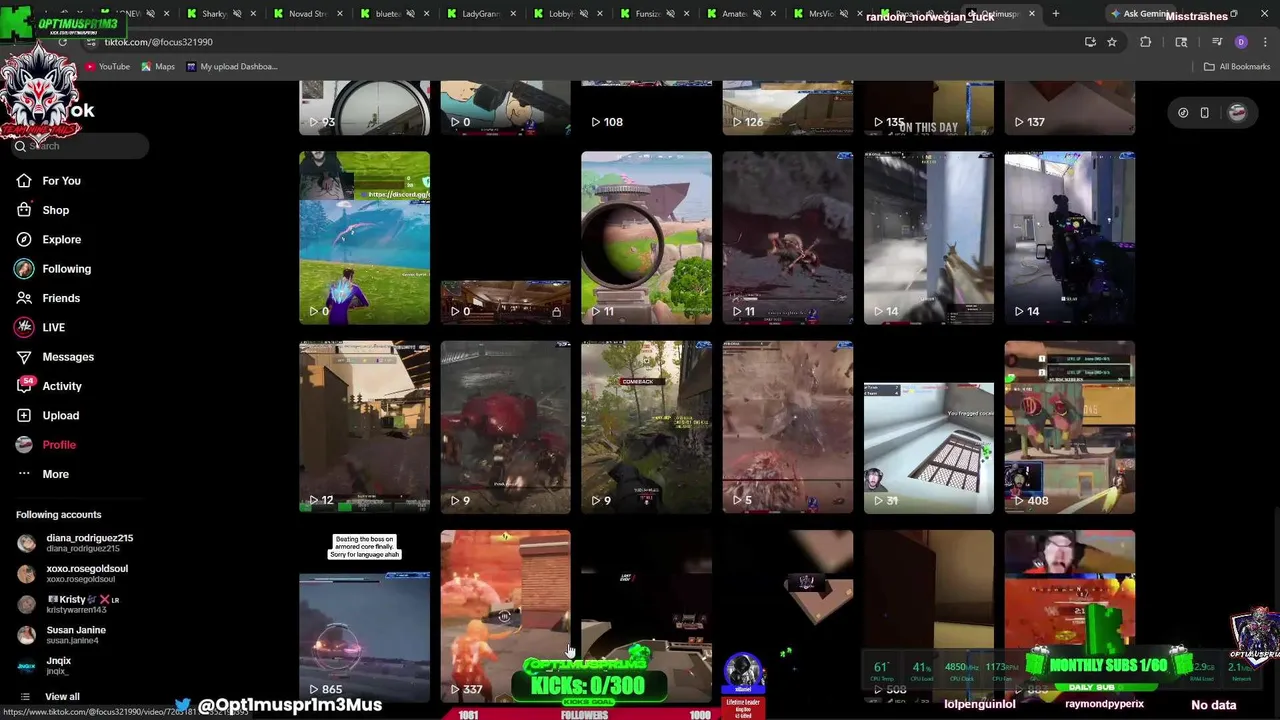Switch to the bluetec tab
Screen dimensions: 1280x720
coord(387,14)
